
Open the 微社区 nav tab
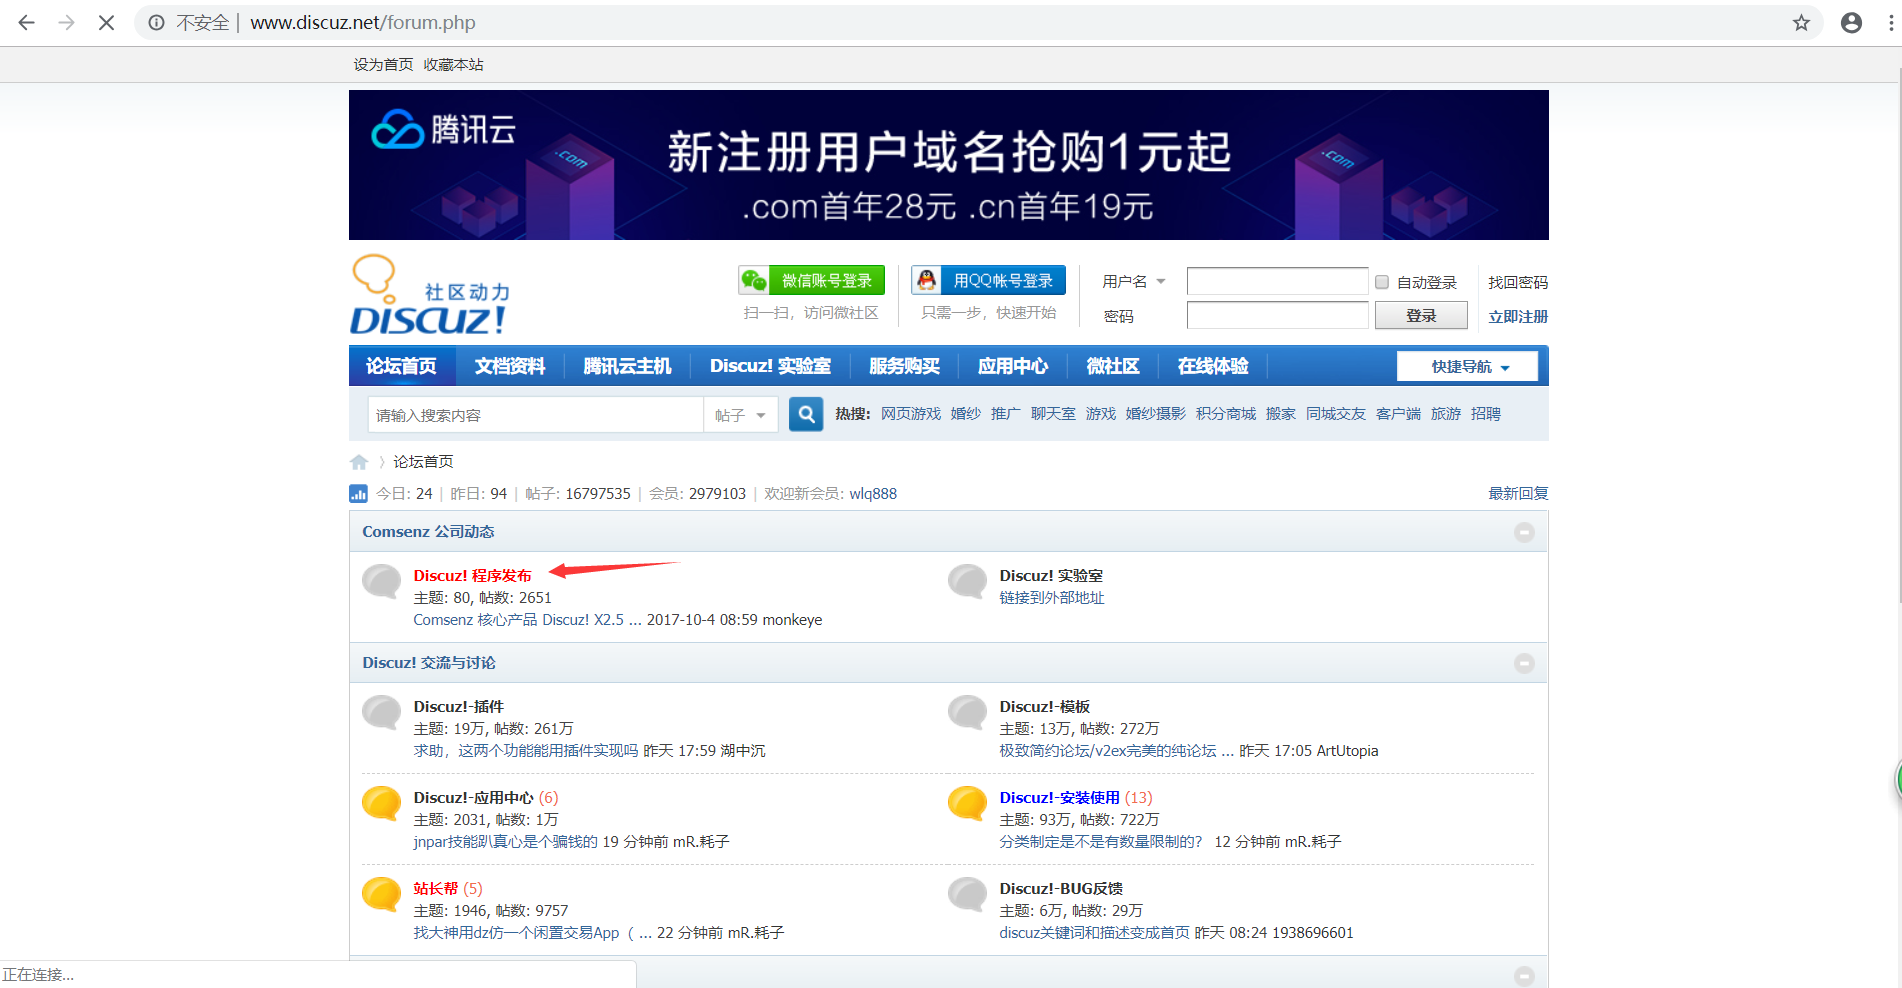(x=1113, y=366)
